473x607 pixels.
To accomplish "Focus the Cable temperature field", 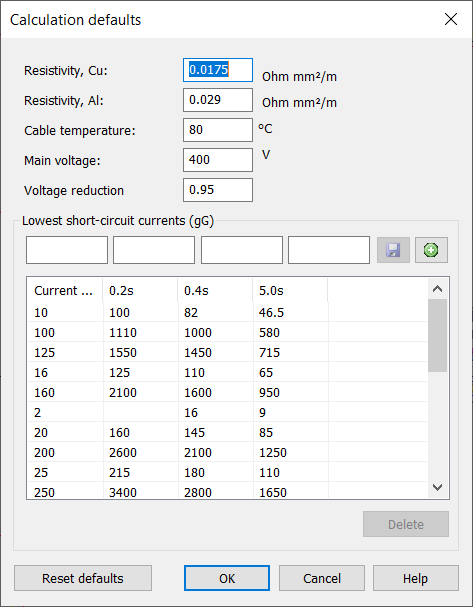I will coord(218,130).
